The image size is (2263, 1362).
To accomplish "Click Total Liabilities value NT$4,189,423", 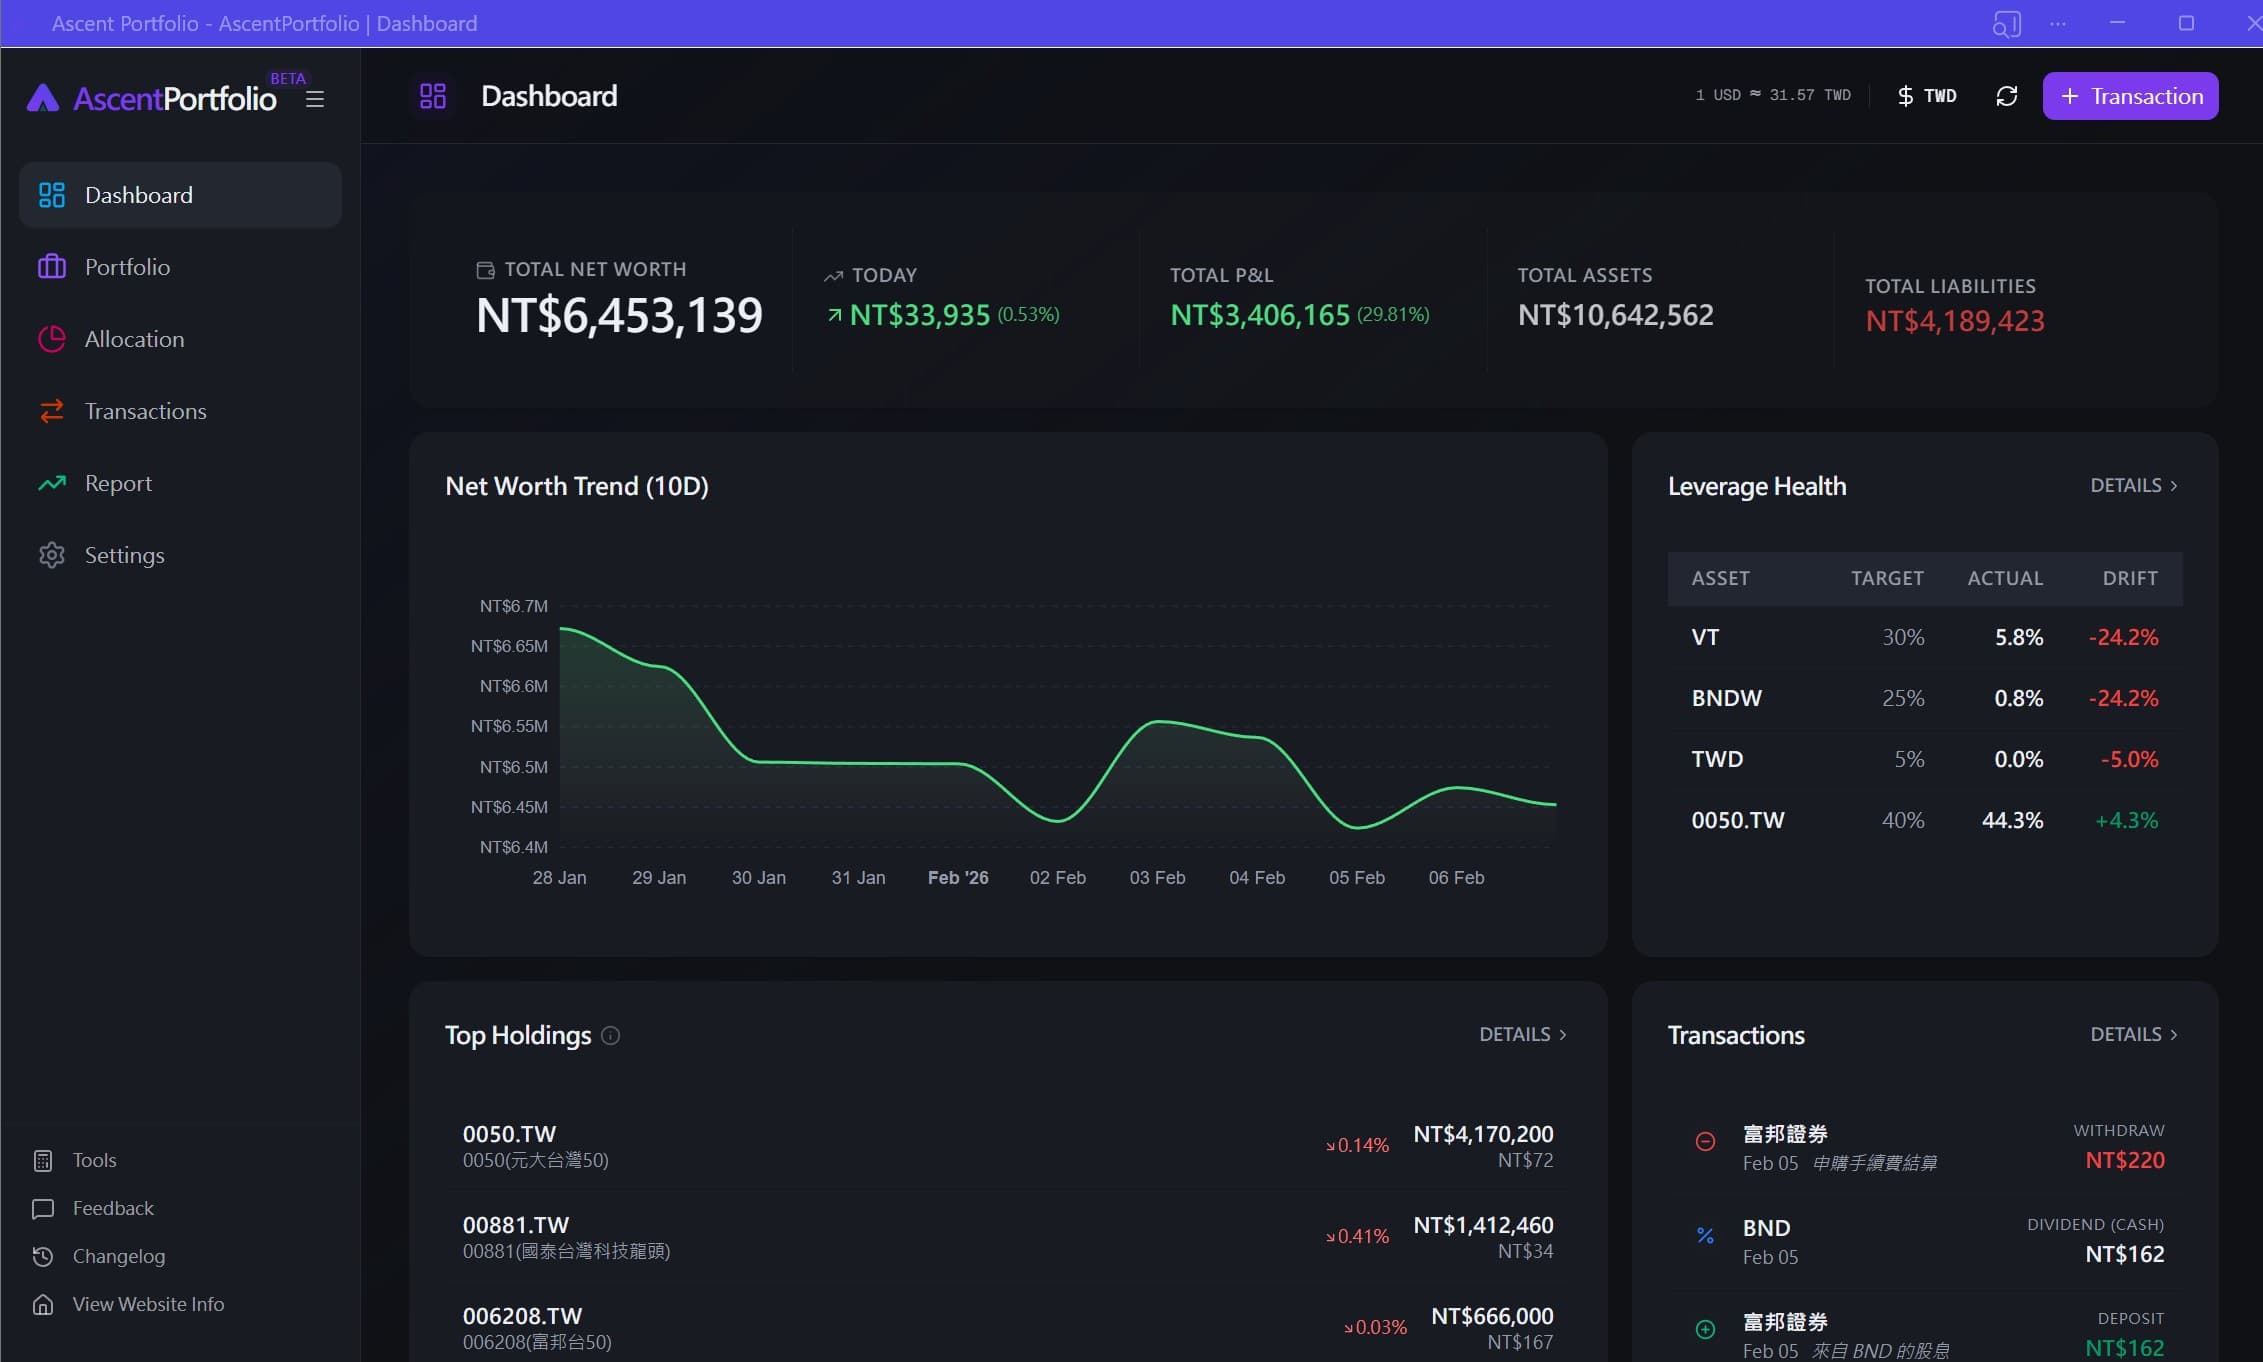I will (x=1955, y=321).
